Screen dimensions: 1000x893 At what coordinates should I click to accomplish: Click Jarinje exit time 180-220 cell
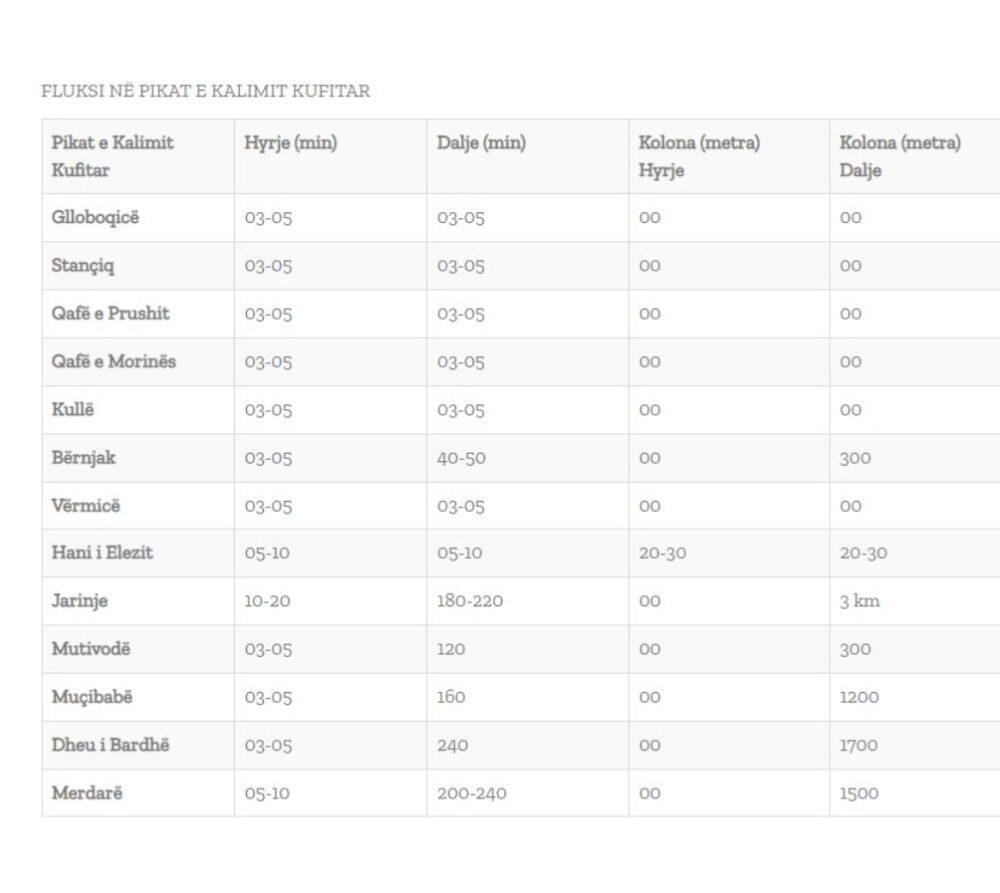point(470,601)
